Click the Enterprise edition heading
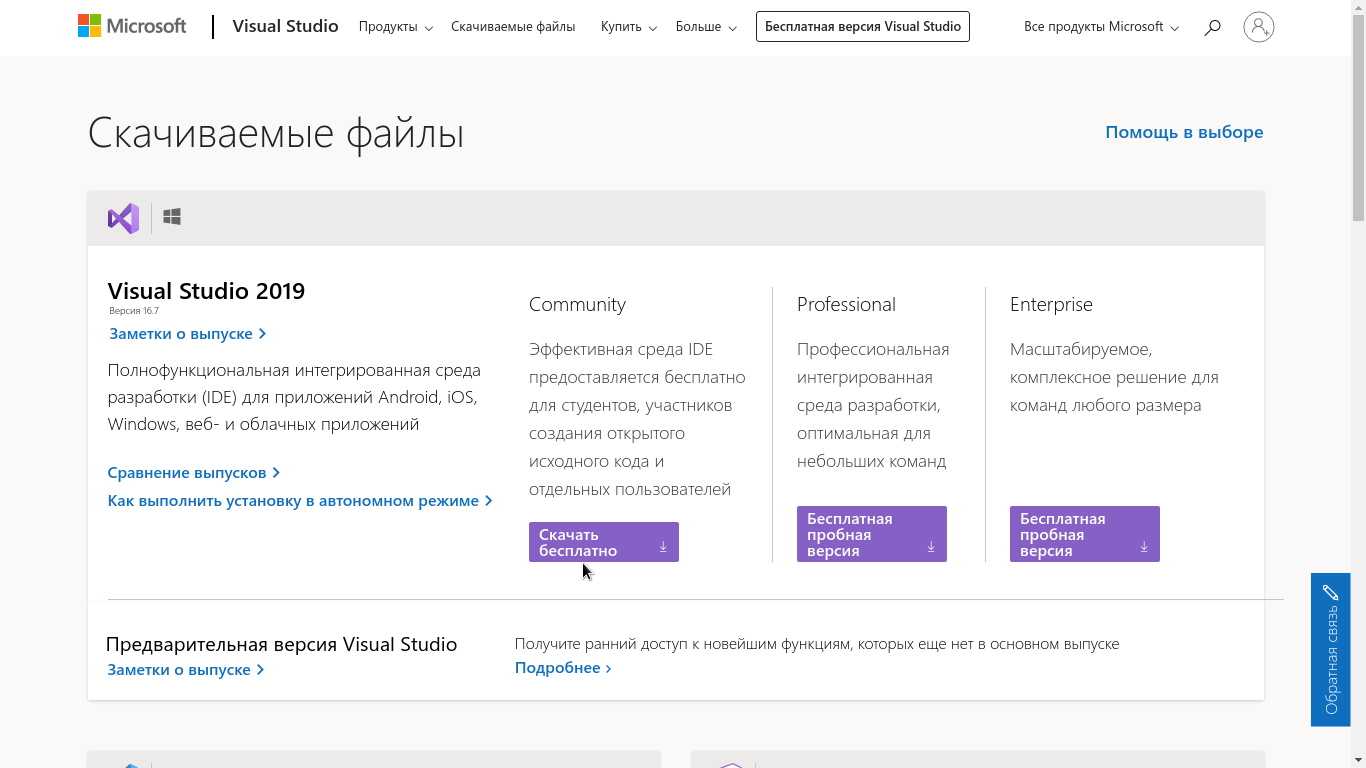The height and width of the screenshot is (768, 1366). (x=1051, y=304)
